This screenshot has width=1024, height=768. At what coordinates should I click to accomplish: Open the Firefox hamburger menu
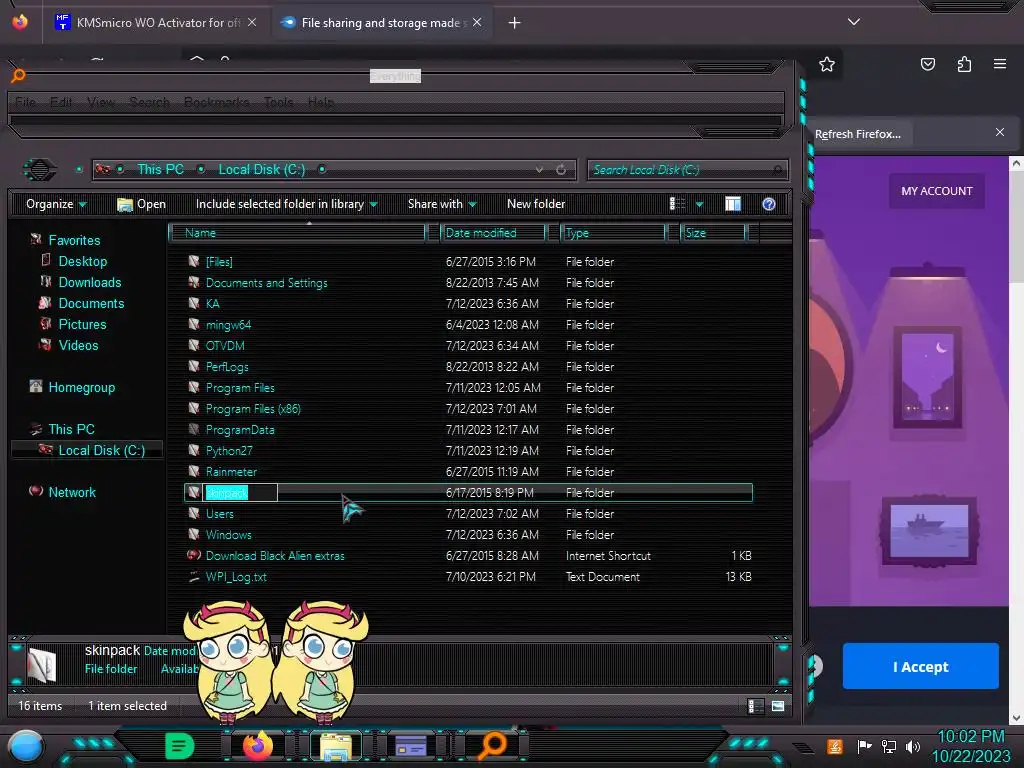point(999,64)
